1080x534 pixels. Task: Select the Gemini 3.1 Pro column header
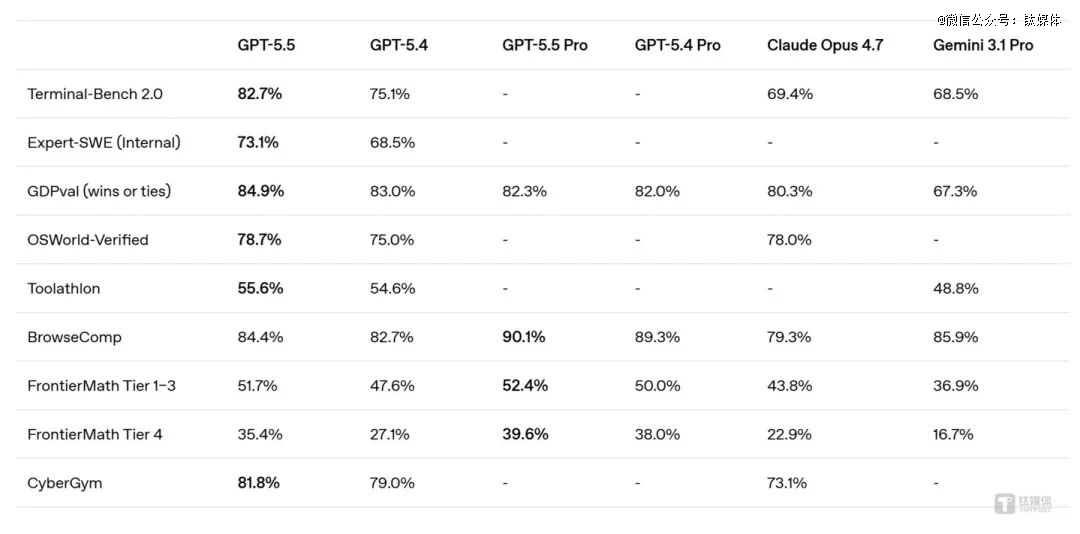click(983, 45)
